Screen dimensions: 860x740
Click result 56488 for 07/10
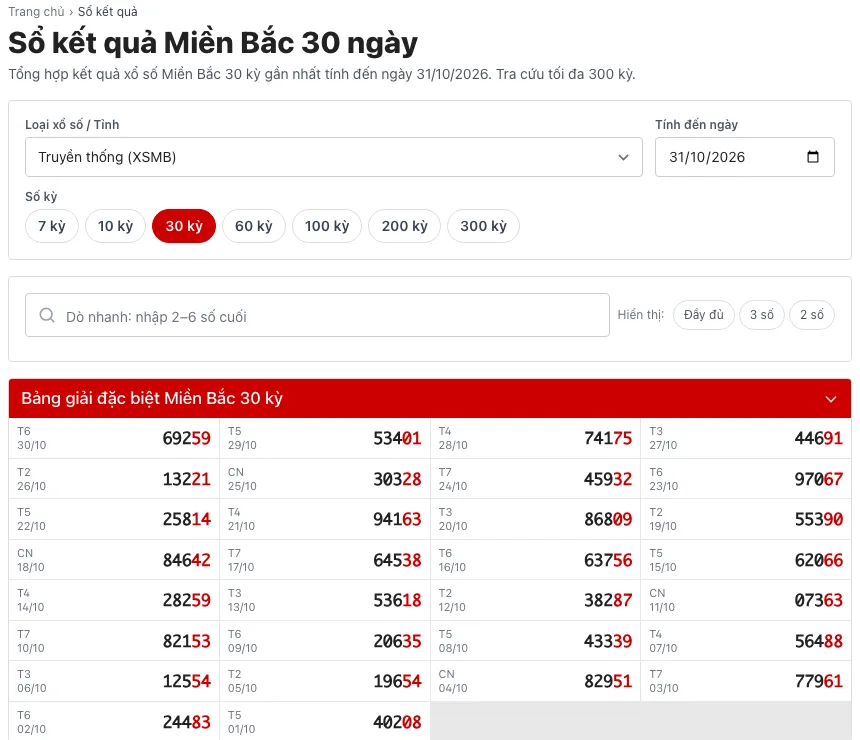tap(818, 641)
